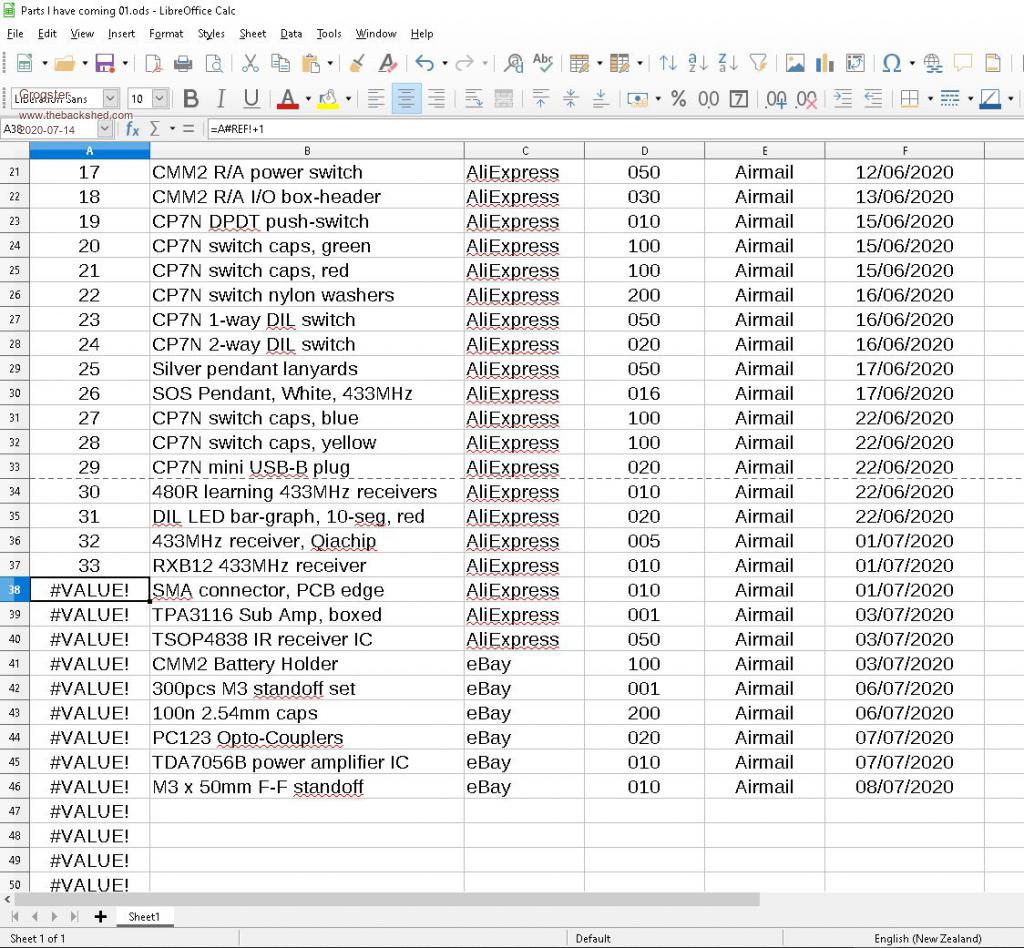The height and width of the screenshot is (948, 1024).
Task: Create a new spreadsheet document
Action: click(x=25, y=63)
